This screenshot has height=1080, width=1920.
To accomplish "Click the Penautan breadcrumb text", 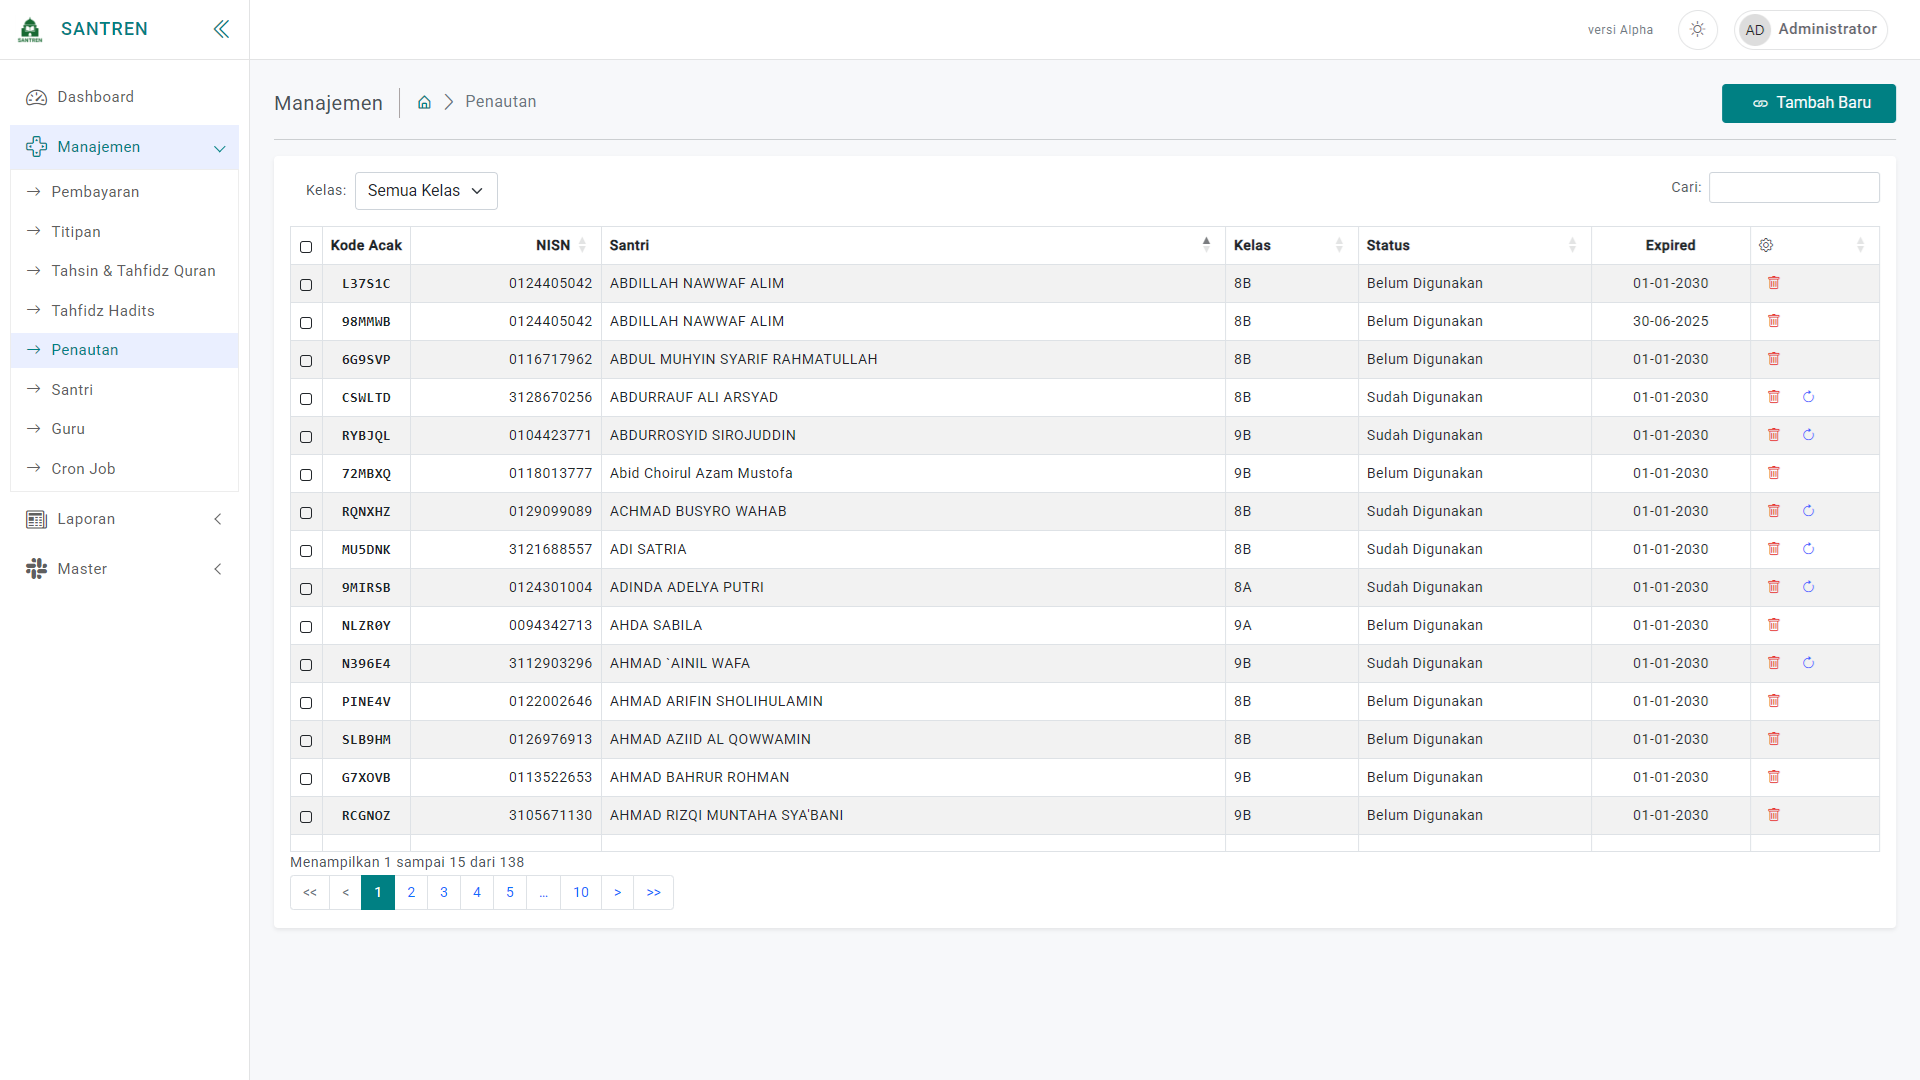I will pyautogui.click(x=500, y=102).
